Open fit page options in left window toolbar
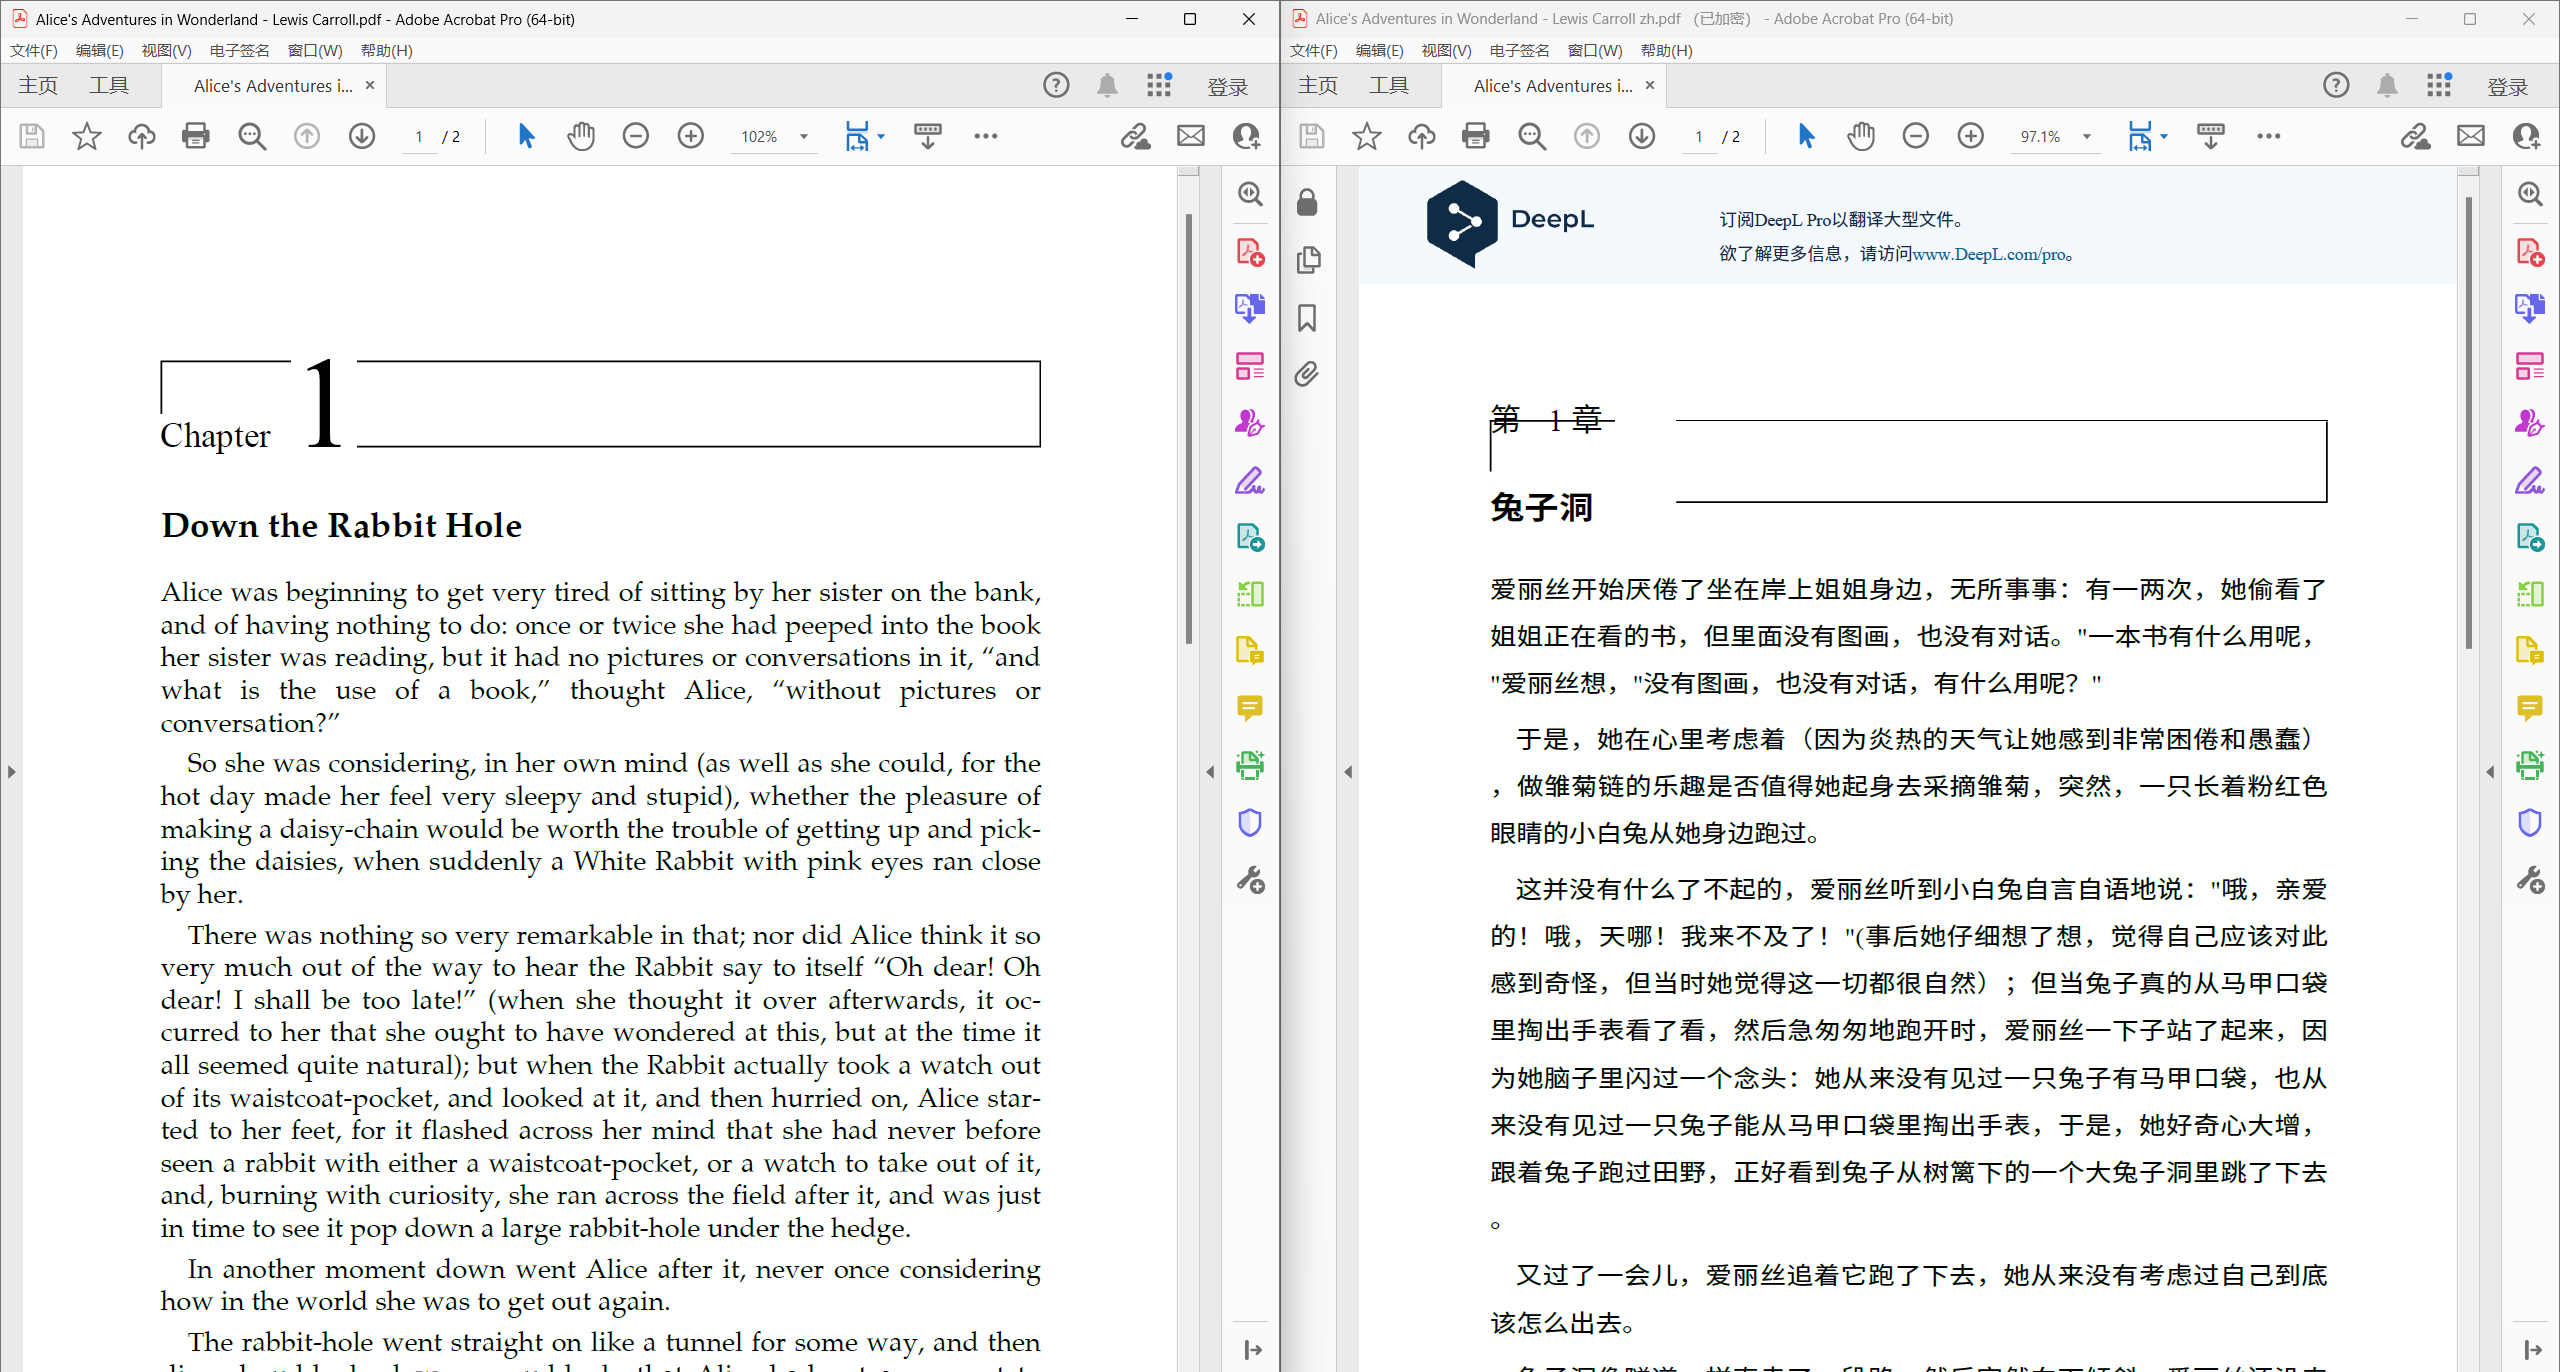Image resolution: width=2560 pixels, height=1372 pixels. [x=865, y=136]
